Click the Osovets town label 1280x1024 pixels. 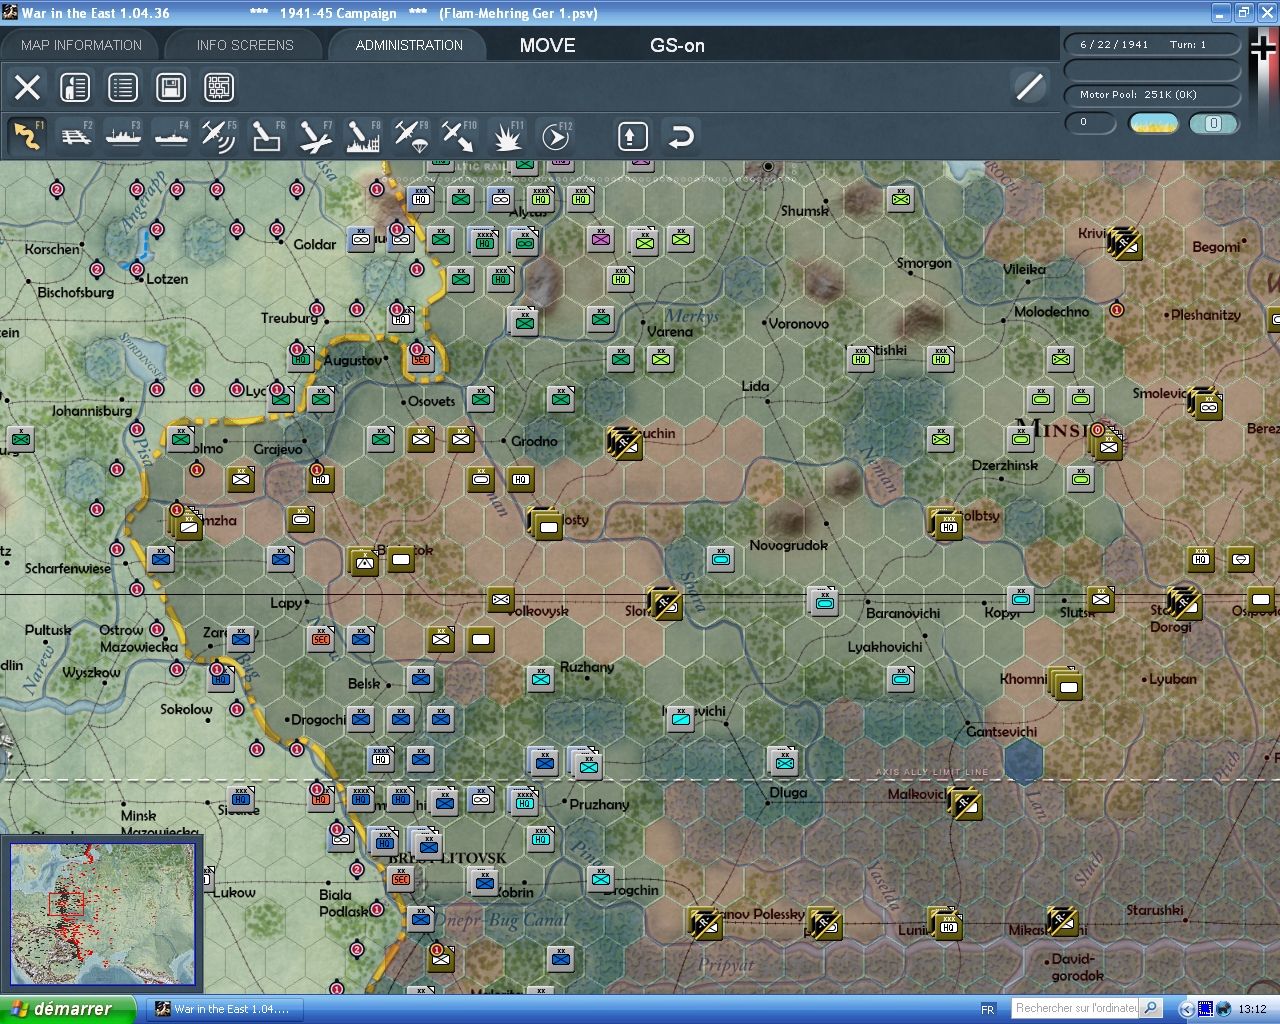tap(431, 401)
